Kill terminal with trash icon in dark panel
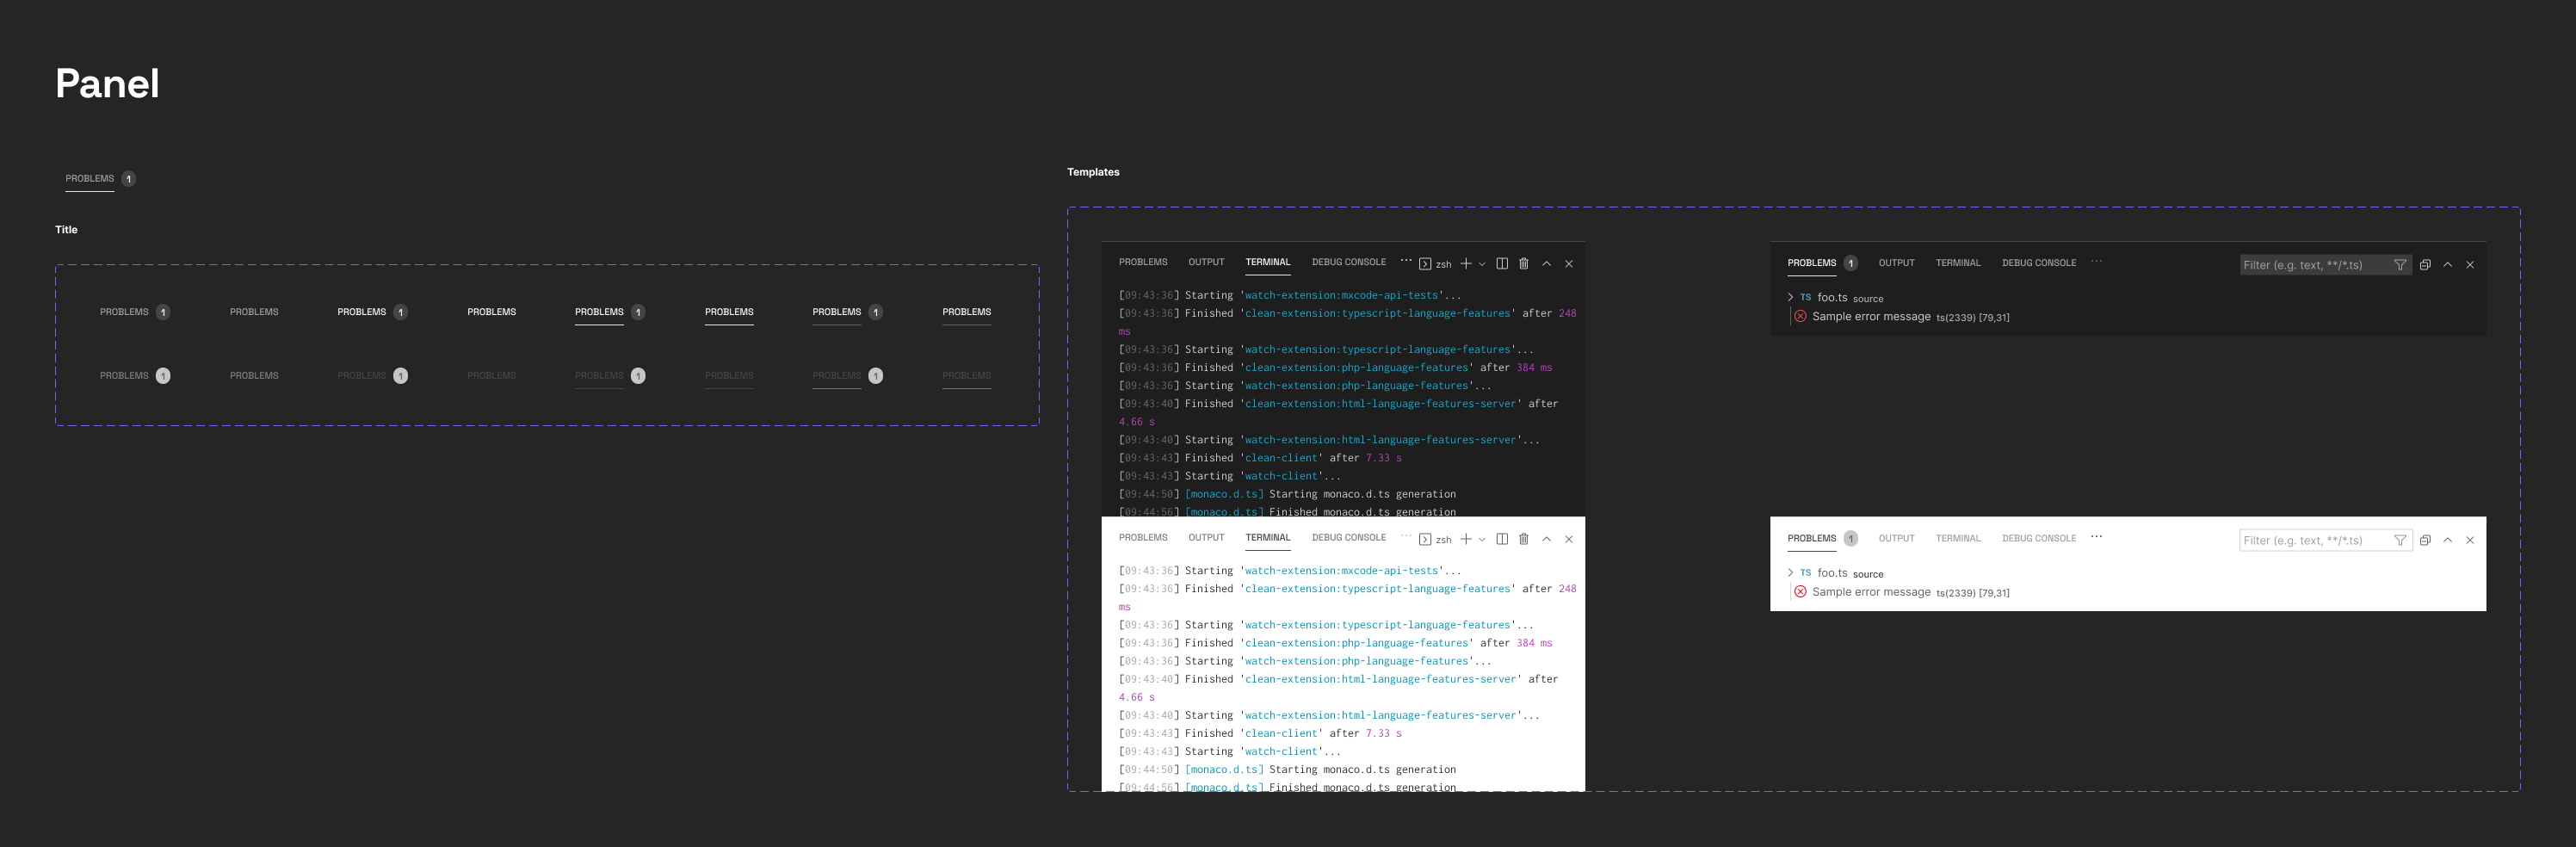2576x847 pixels. click(1524, 264)
